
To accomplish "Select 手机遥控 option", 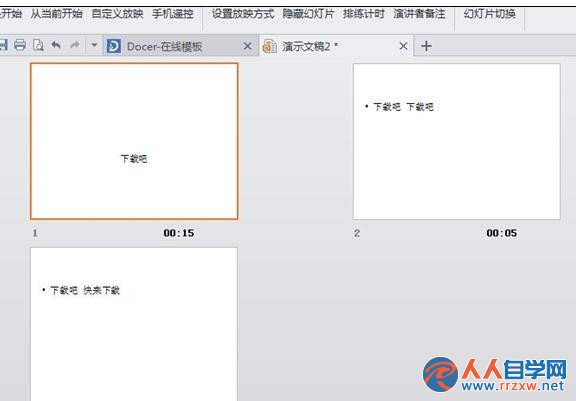I will coord(173,14).
